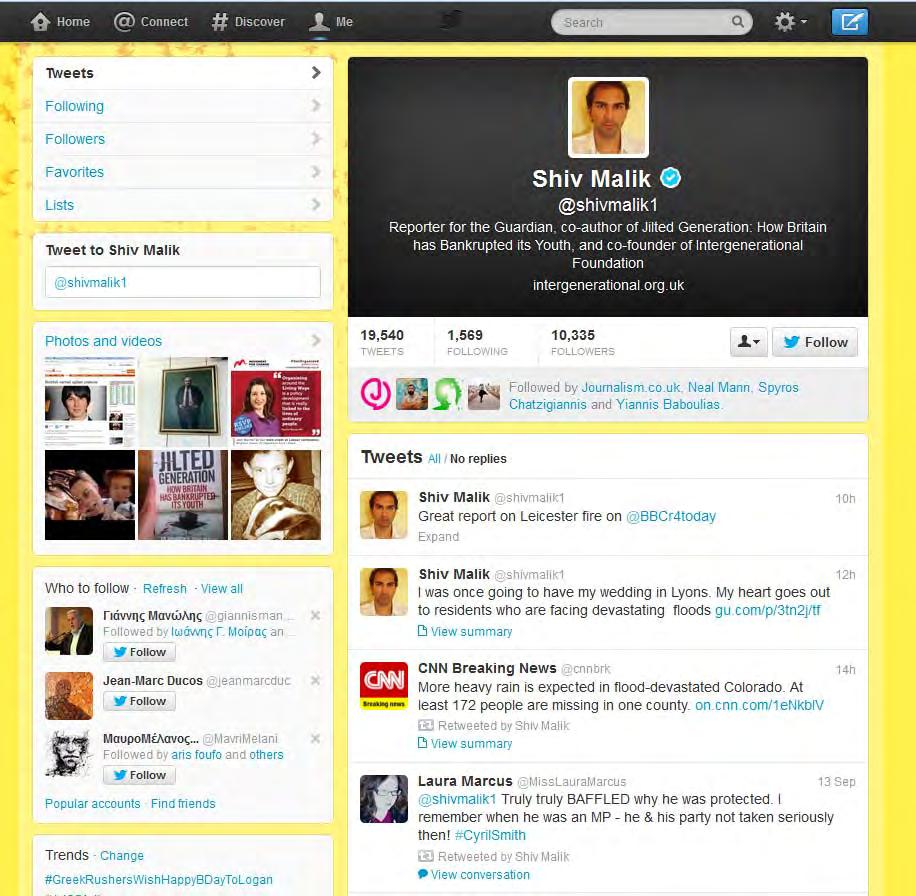Follow the MavriMelani account

tap(140, 775)
